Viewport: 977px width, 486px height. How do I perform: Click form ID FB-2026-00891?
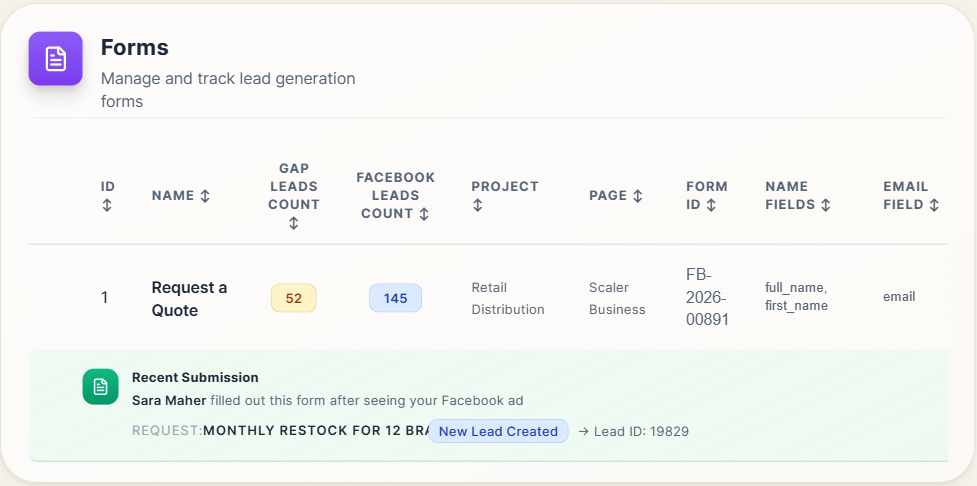click(x=707, y=297)
